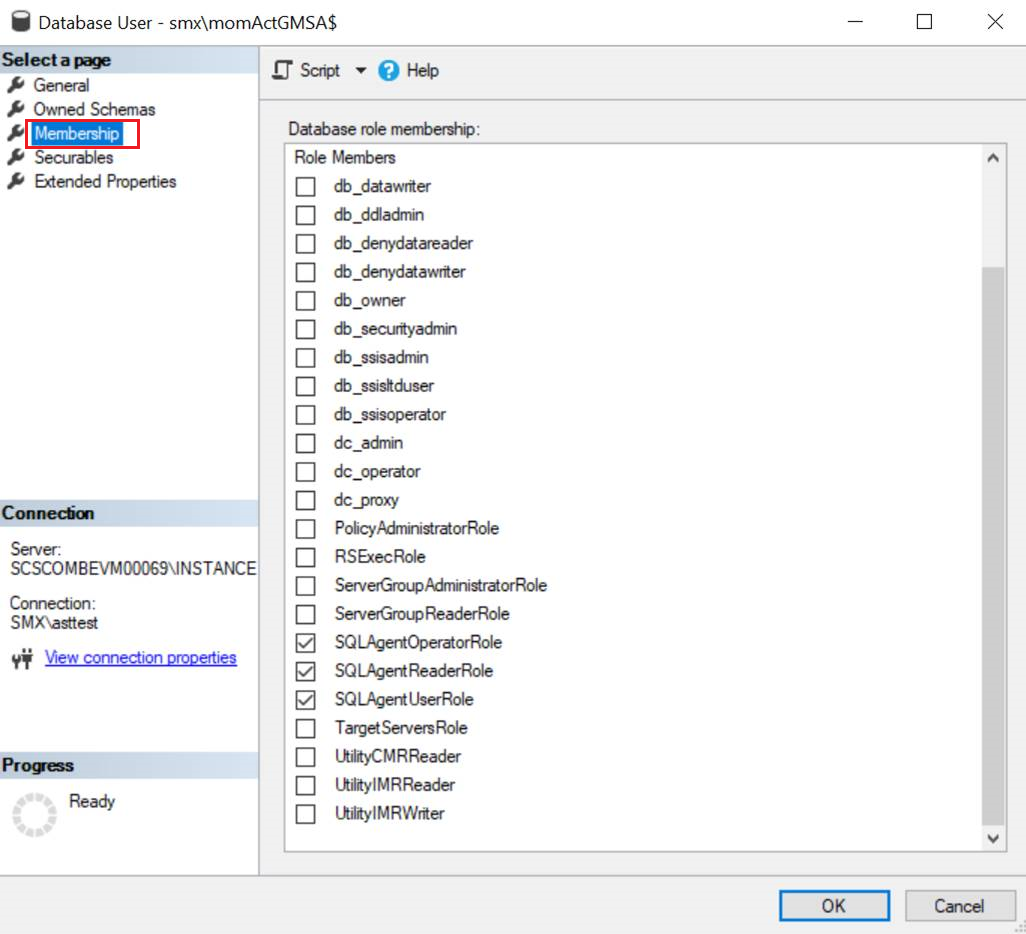Uncheck the SQLAgentOperatorRole membership
Image resolution: width=1026 pixels, height=934 pixels.
tap(305, 642)
